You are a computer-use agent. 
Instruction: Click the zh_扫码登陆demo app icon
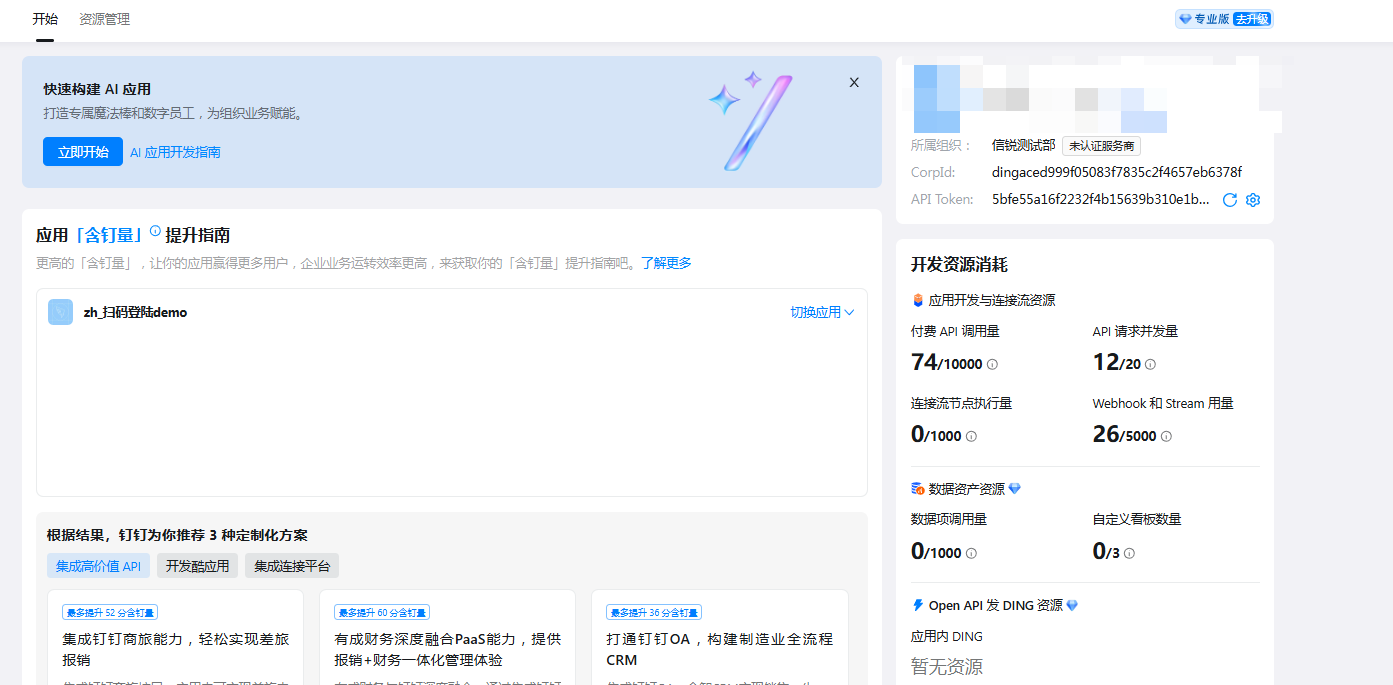(60, 312)
